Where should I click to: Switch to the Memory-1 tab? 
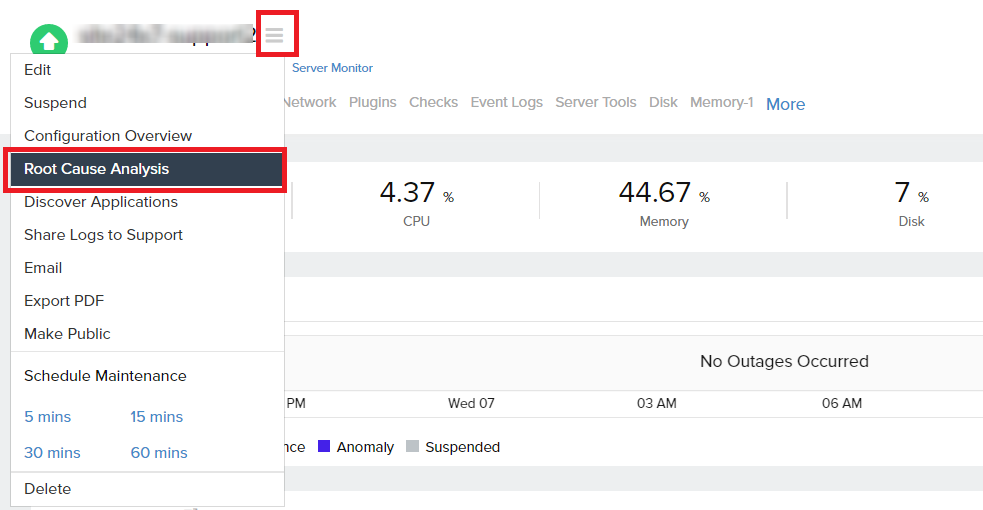722,102
